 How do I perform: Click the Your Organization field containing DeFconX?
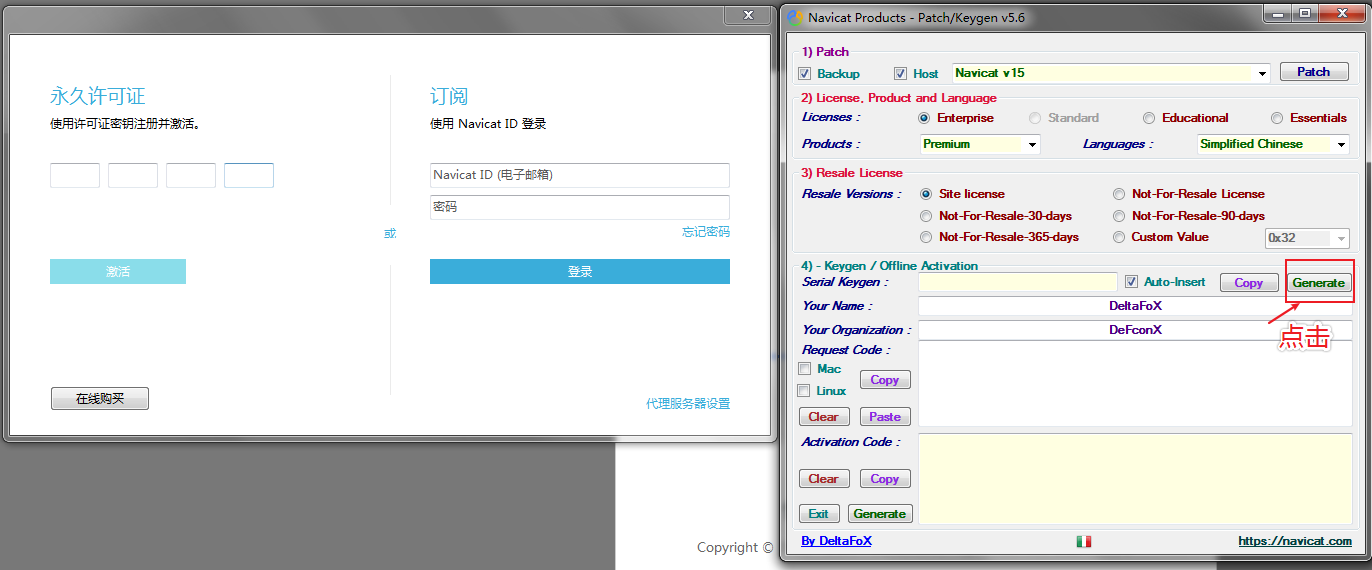(1135, 330)
